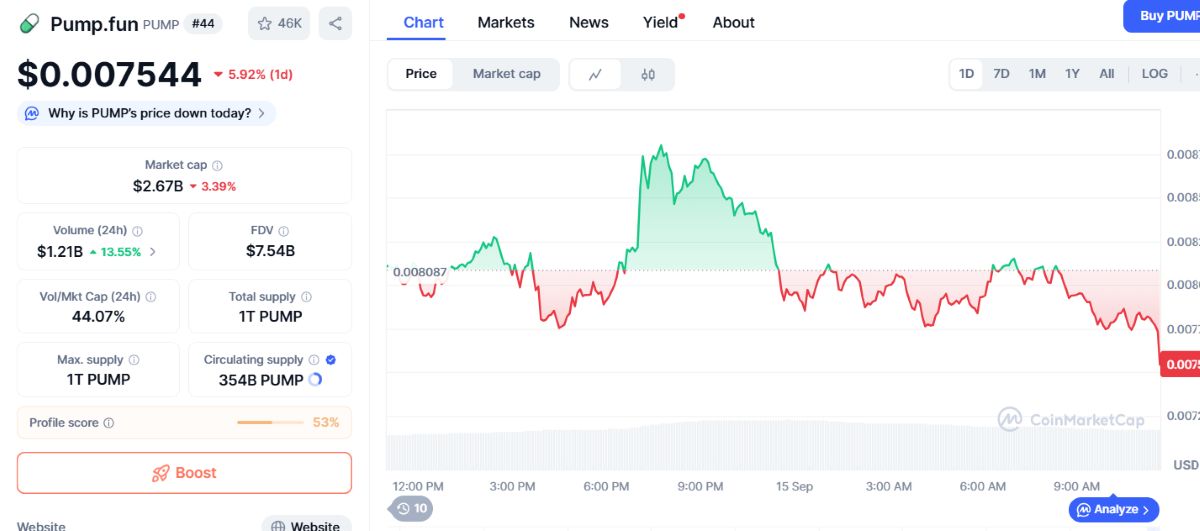Image resolution: width=1200 pixels, height=531 pixels.
Task: Open the Analyze panel chevron
Action: 1146,510
